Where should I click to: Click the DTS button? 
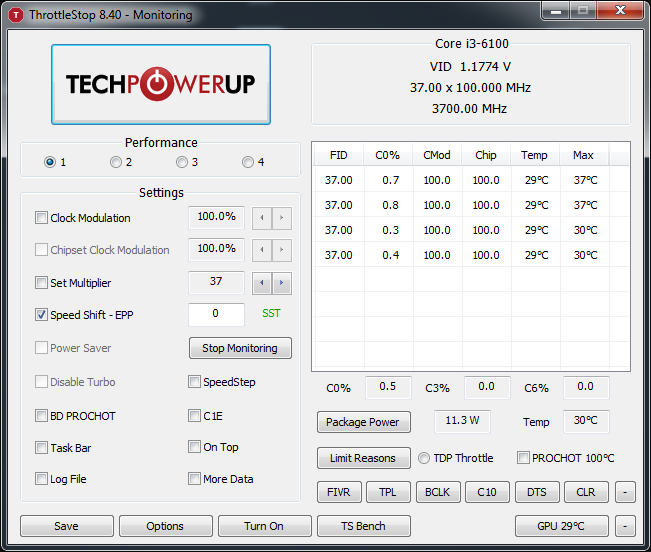tap(537, 492)
